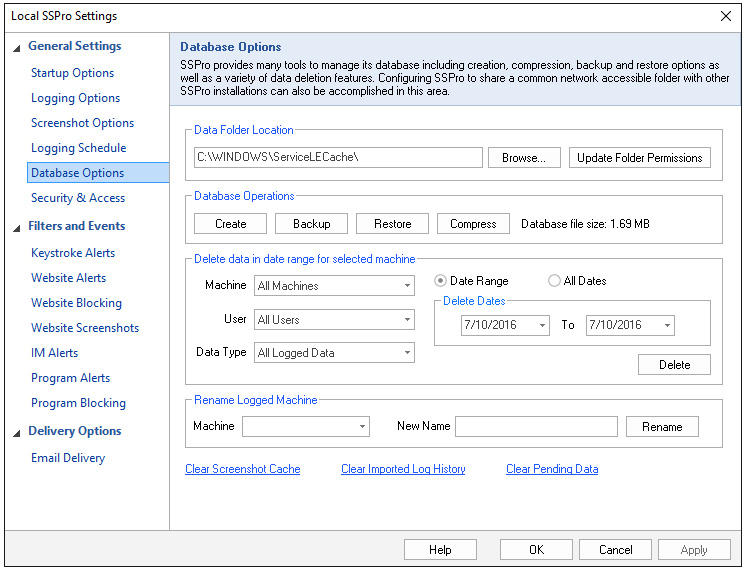Open Logging Schedule settings
Screen dimensions: 747x571
click(x=79, y=148)
